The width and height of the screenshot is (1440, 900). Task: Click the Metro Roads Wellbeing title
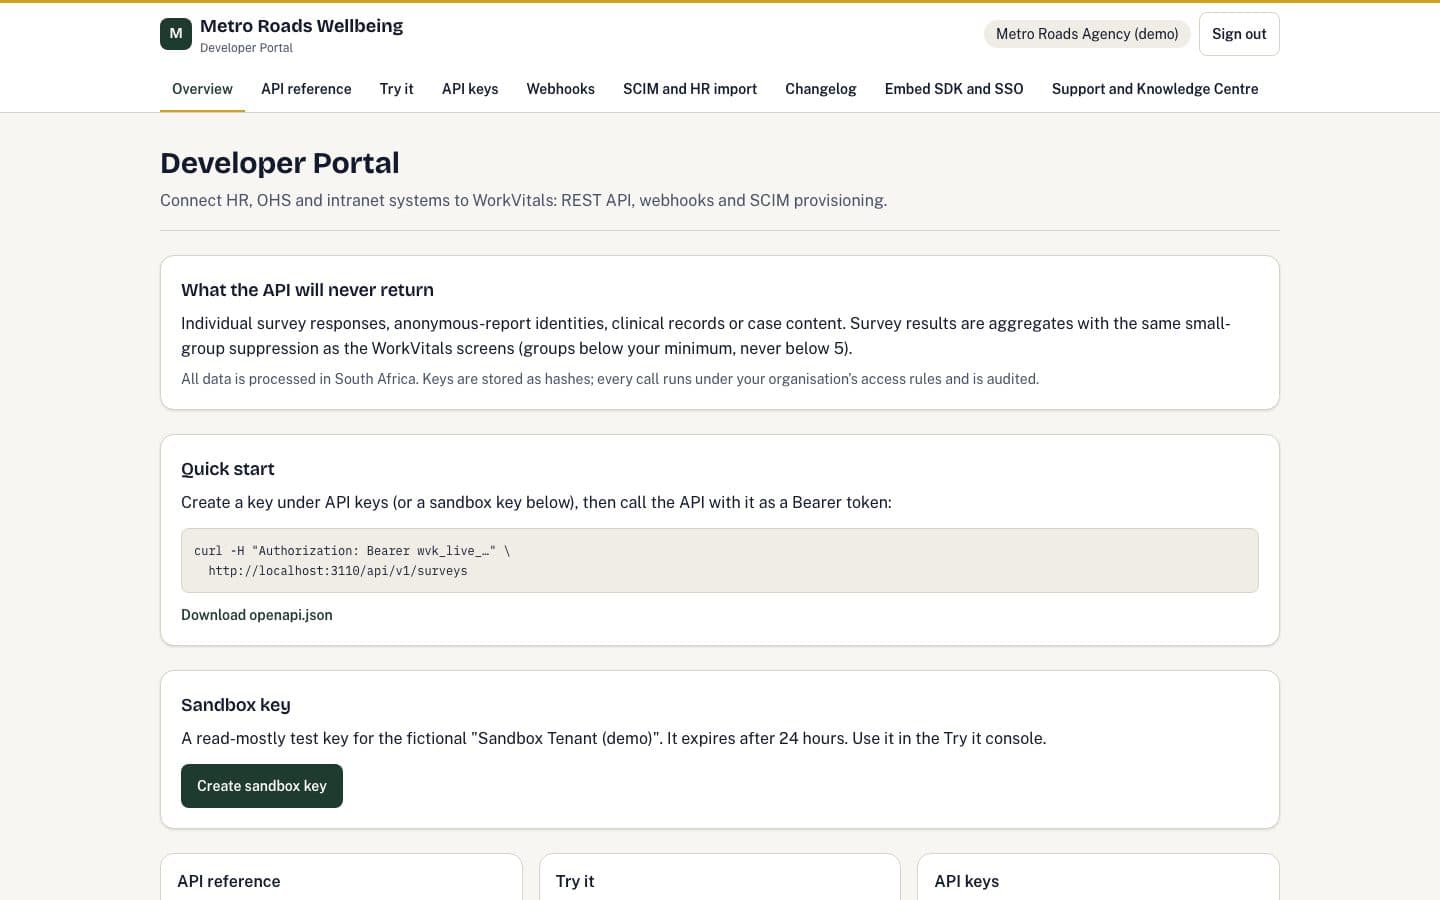click(301, 26)
